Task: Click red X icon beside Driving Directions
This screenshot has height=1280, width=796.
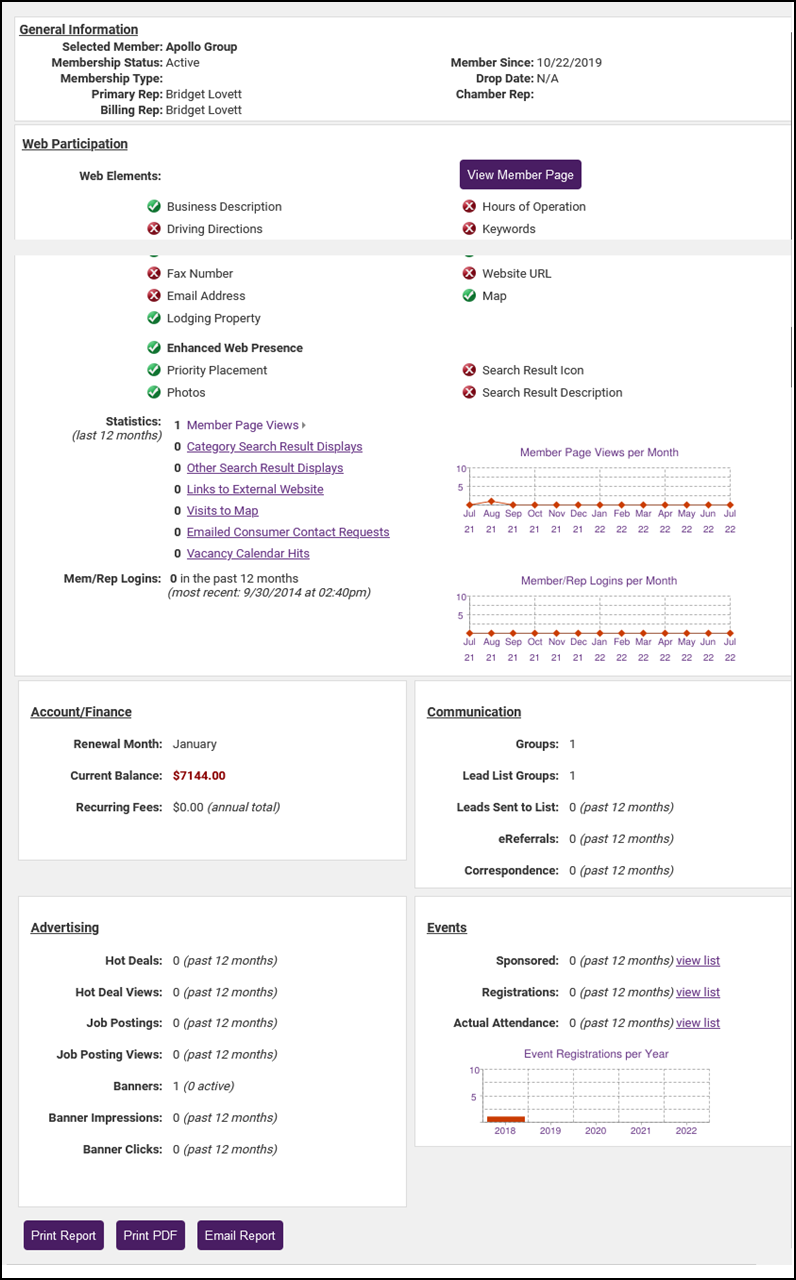Action: (154, 229)
